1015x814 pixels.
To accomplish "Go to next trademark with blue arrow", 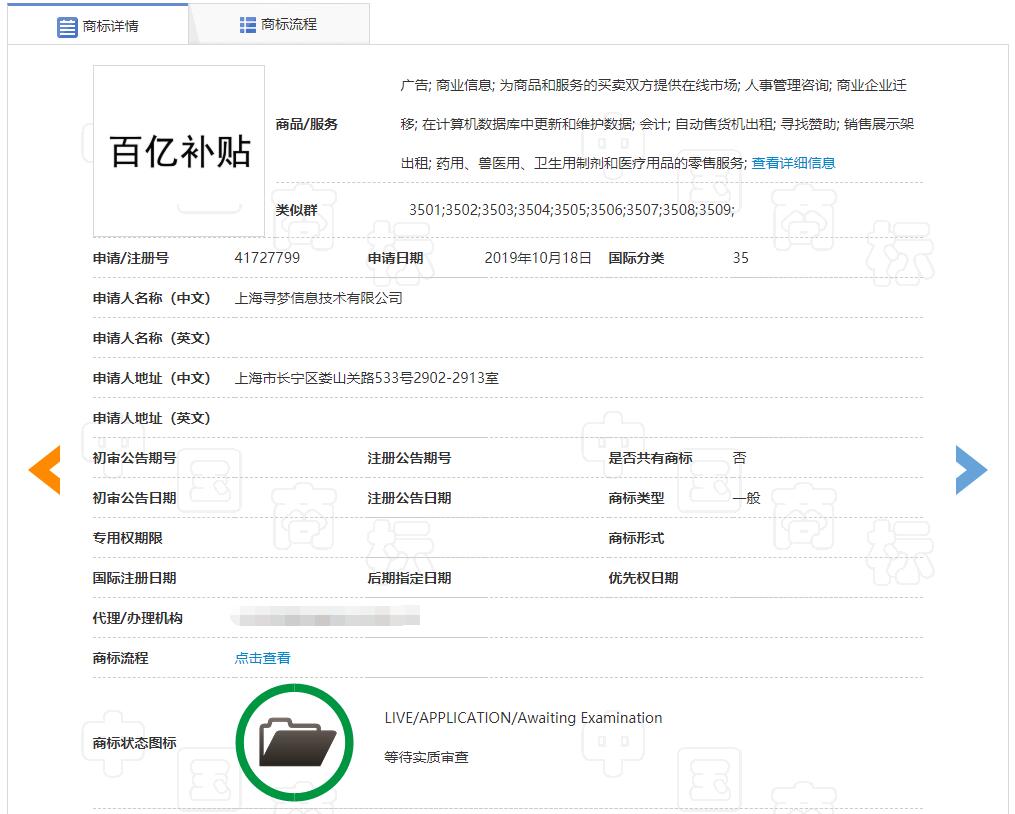I will (x=970, y=469).
